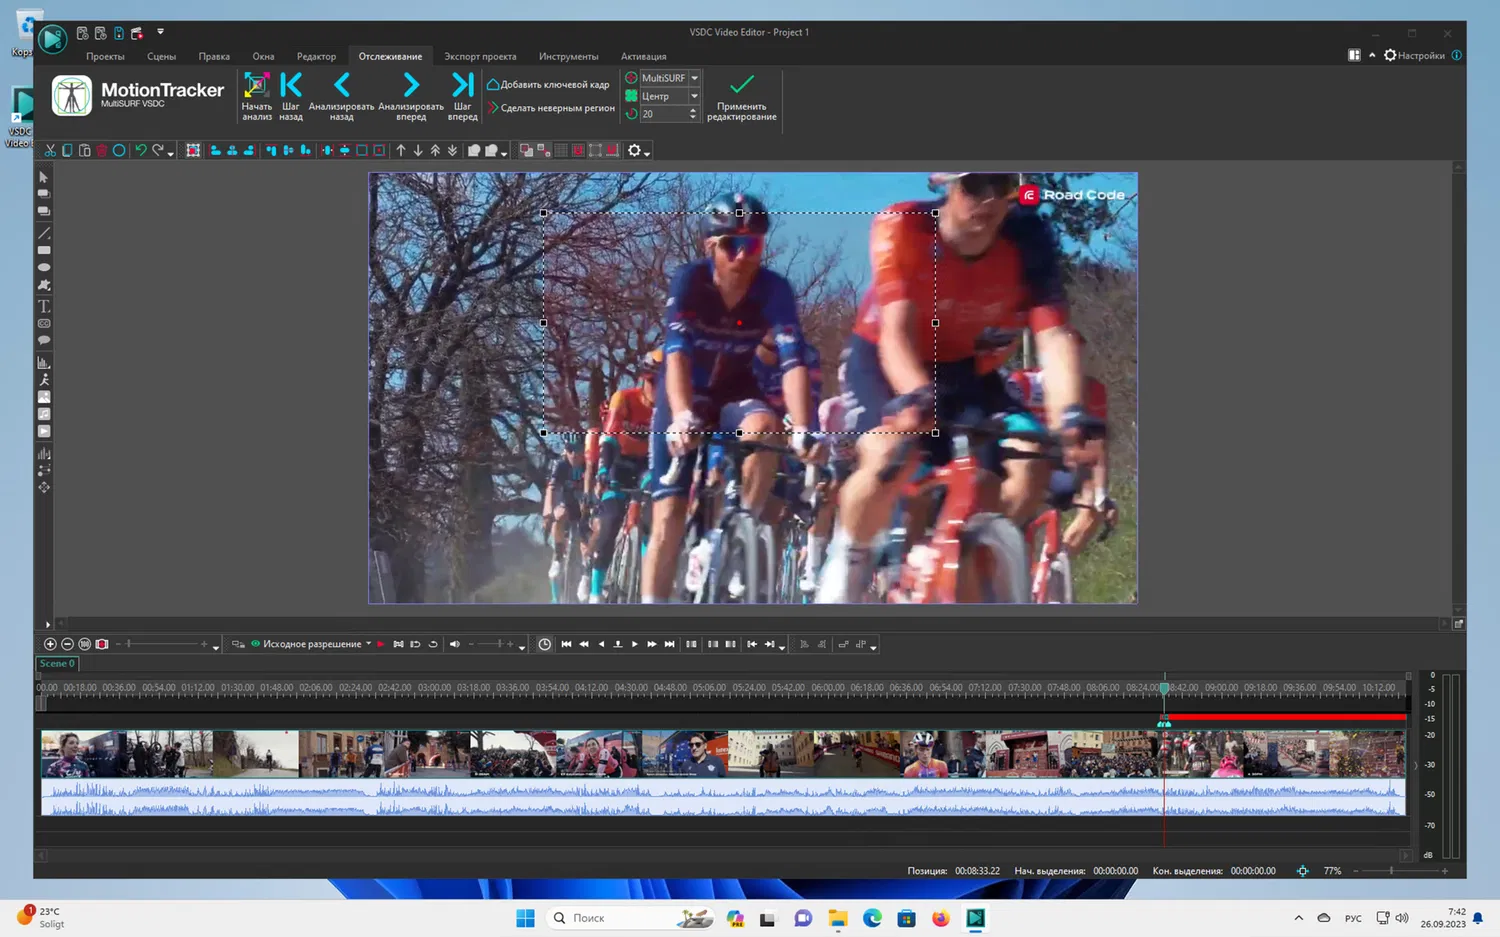Click the bottom-right zoom slider near 77%
The width and height of the screenshot is (1500, 937).
1400,871
